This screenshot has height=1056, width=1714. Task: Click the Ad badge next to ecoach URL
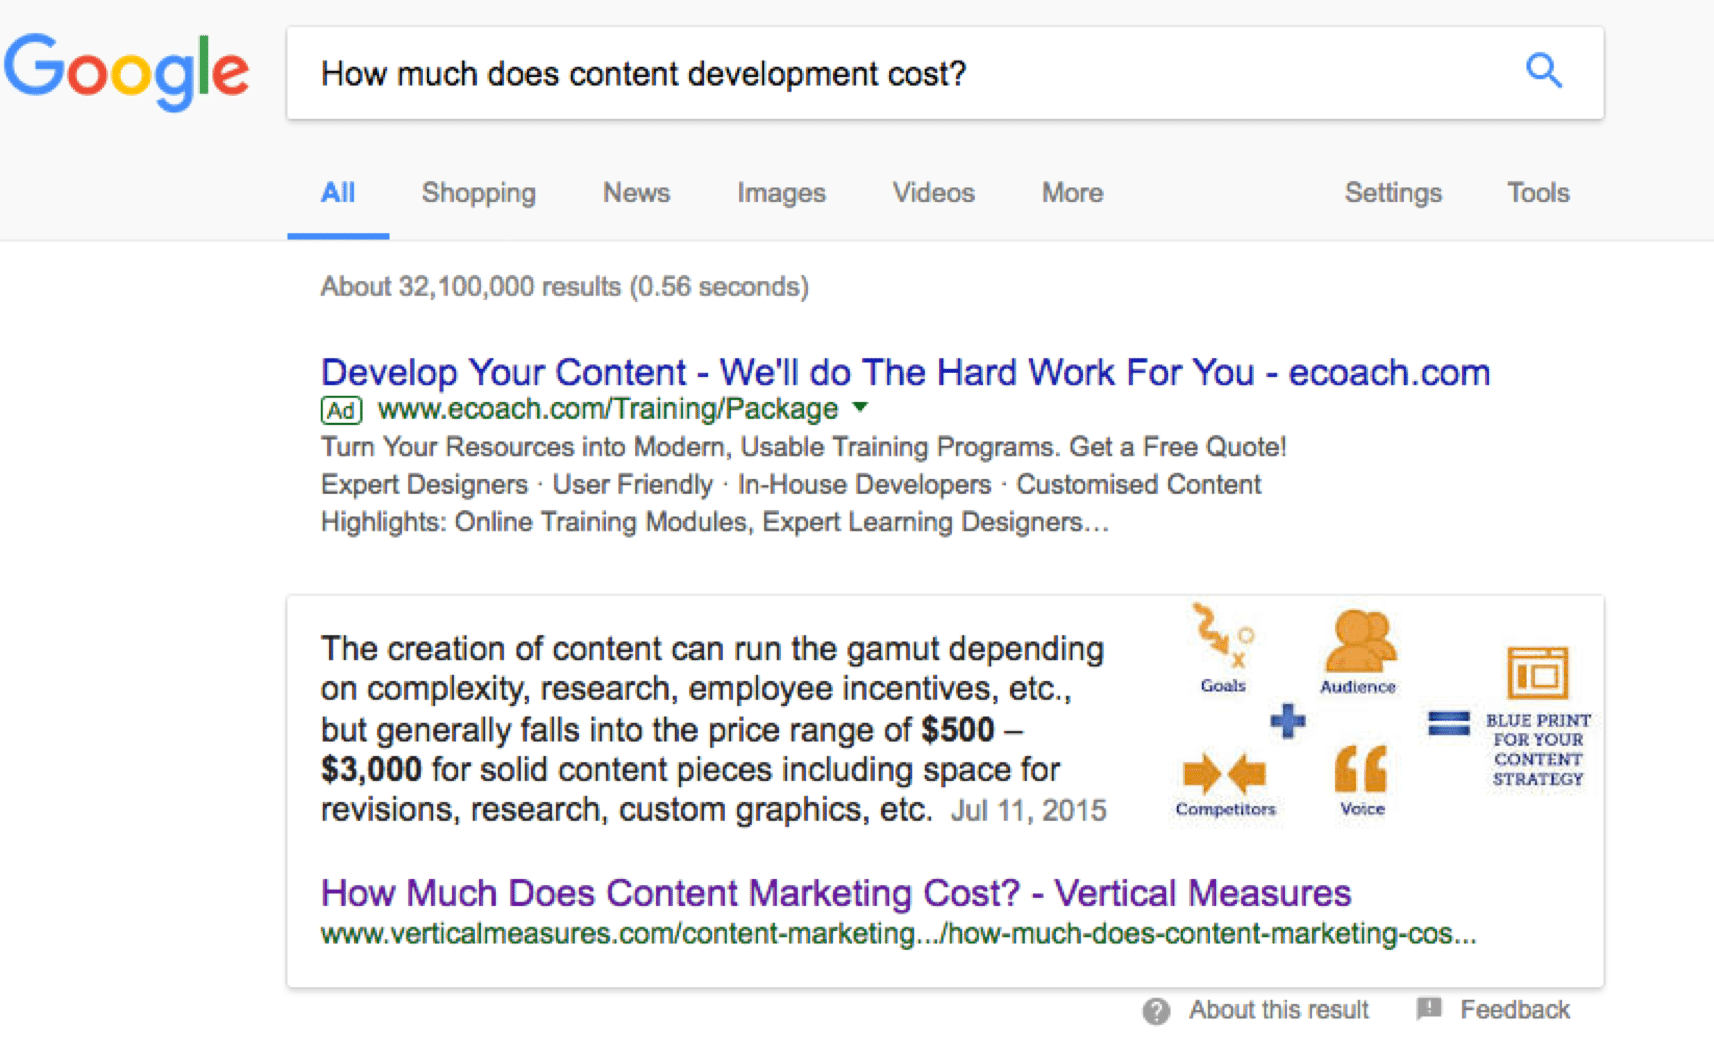click(341, 410)
